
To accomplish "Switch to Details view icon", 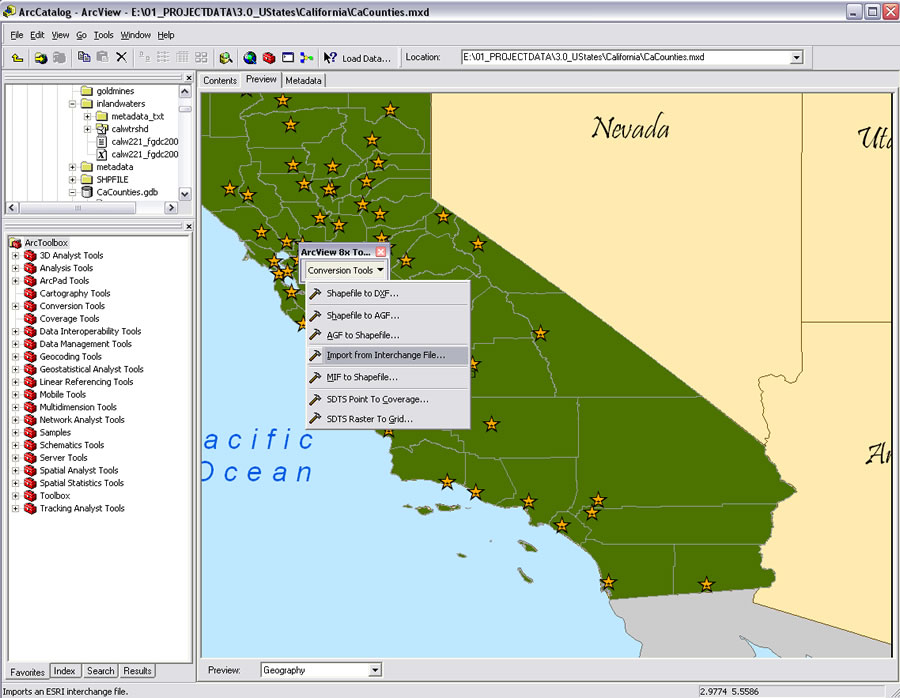I will point(183,57).
